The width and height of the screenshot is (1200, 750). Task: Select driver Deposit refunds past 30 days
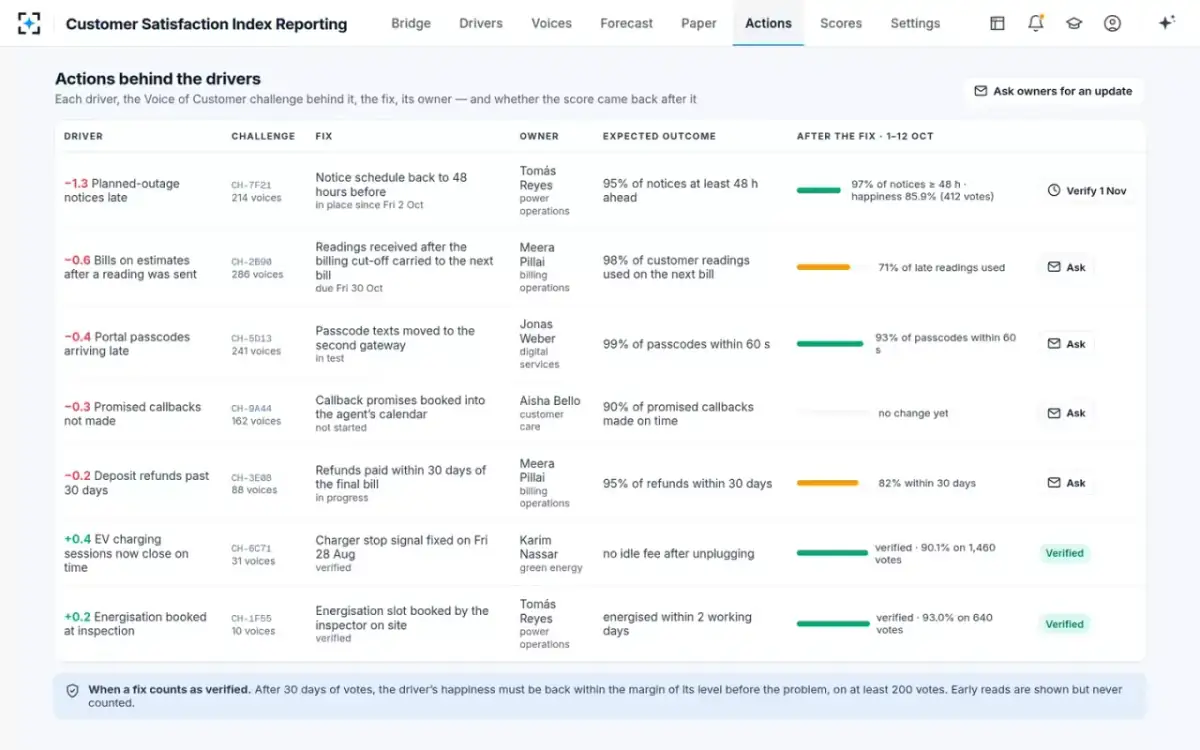[137, 483]
